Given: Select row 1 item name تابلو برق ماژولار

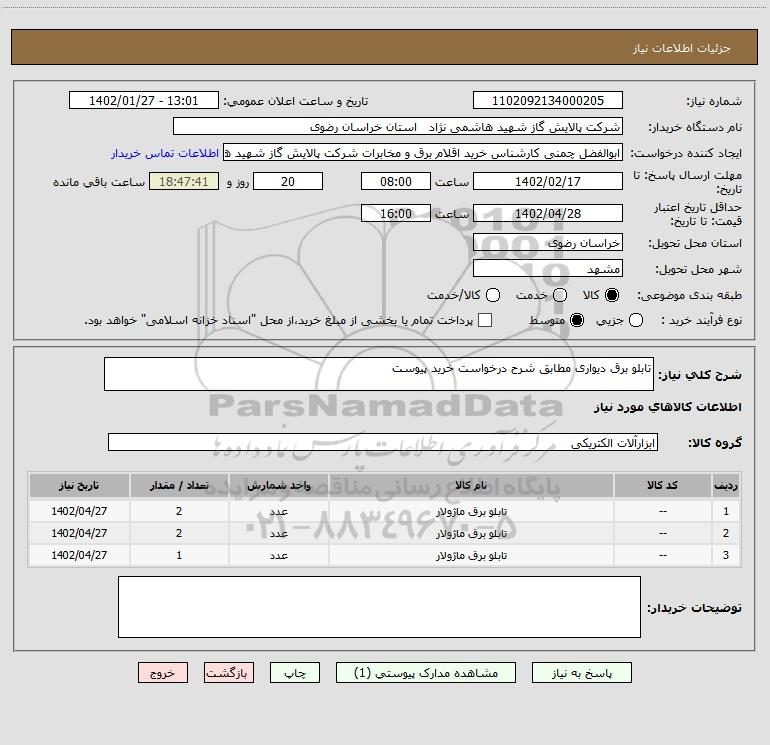Looking at the screenshot, I should pos(471,511).
